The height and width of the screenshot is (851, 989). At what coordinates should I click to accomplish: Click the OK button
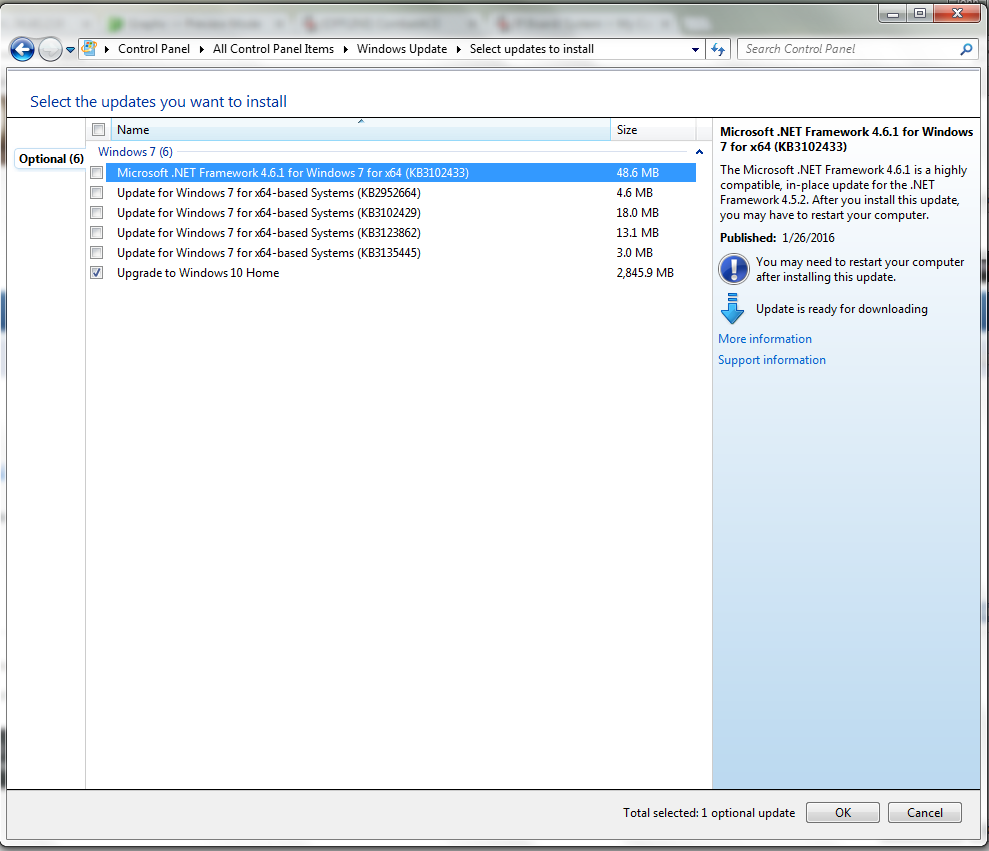pyautogui.click(x=843, y=813)
